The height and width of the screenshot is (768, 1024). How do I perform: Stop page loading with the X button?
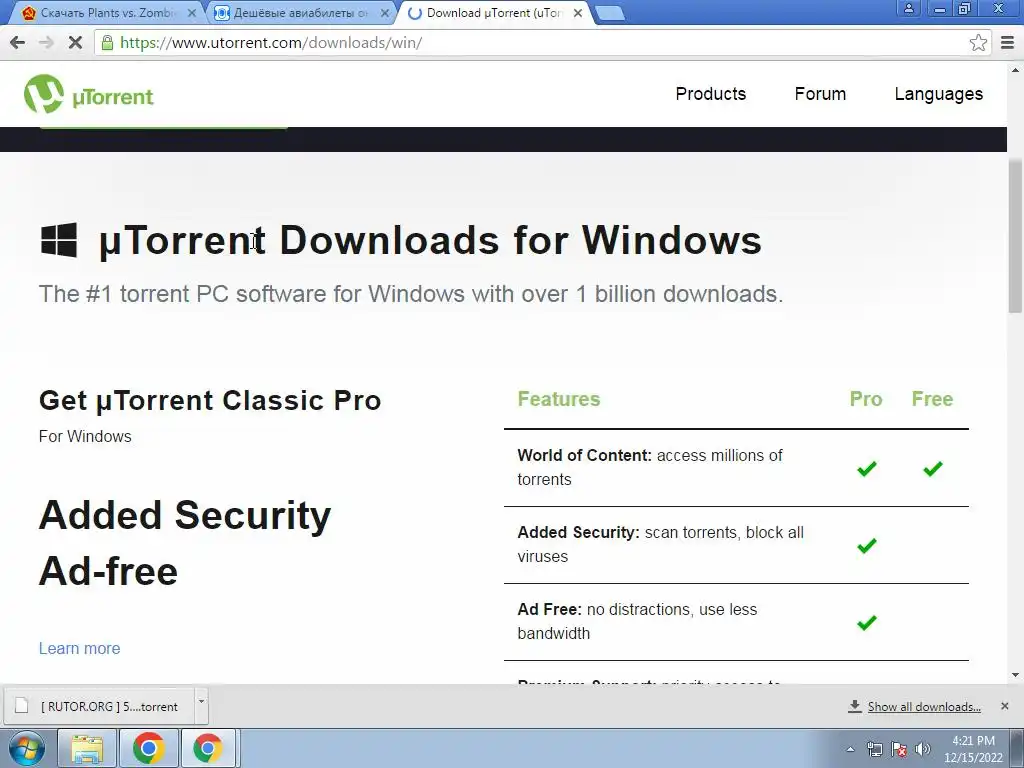(x=75, y=43)
